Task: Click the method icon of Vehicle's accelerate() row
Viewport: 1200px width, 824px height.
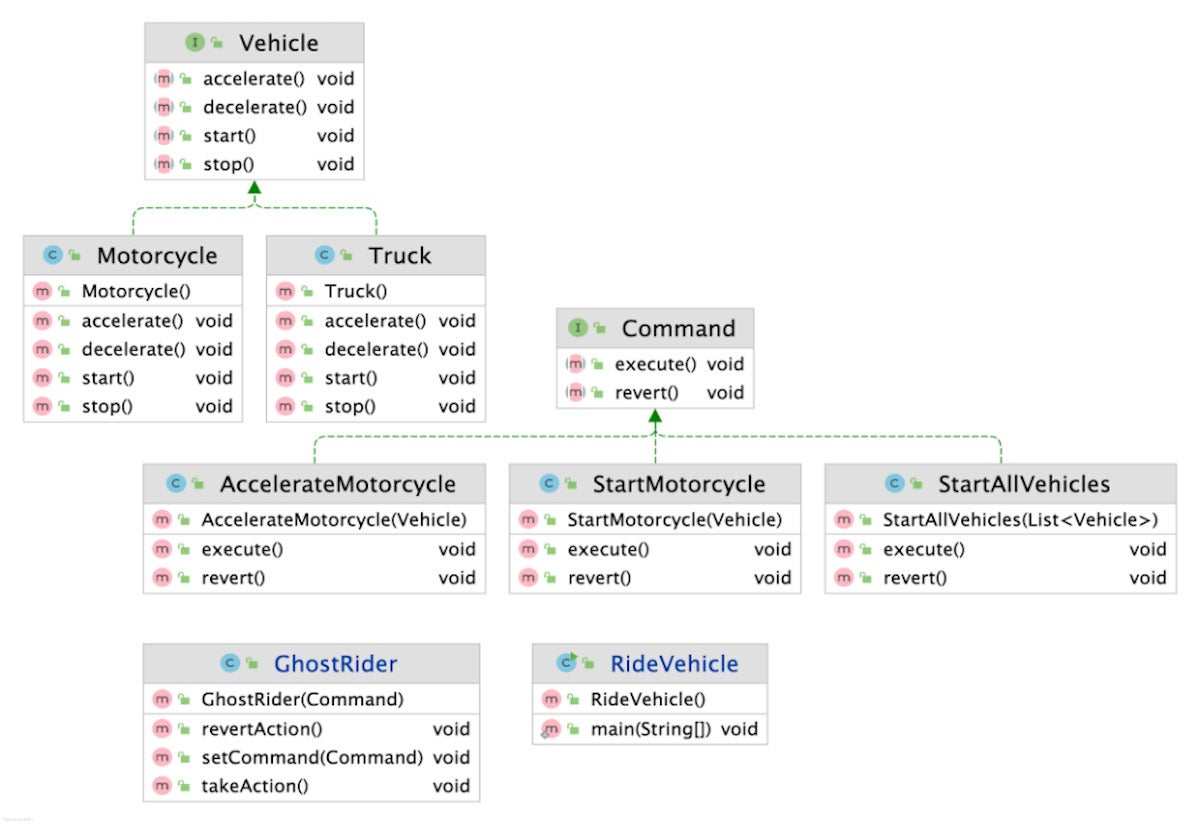Action: click(x=164, y=78)
